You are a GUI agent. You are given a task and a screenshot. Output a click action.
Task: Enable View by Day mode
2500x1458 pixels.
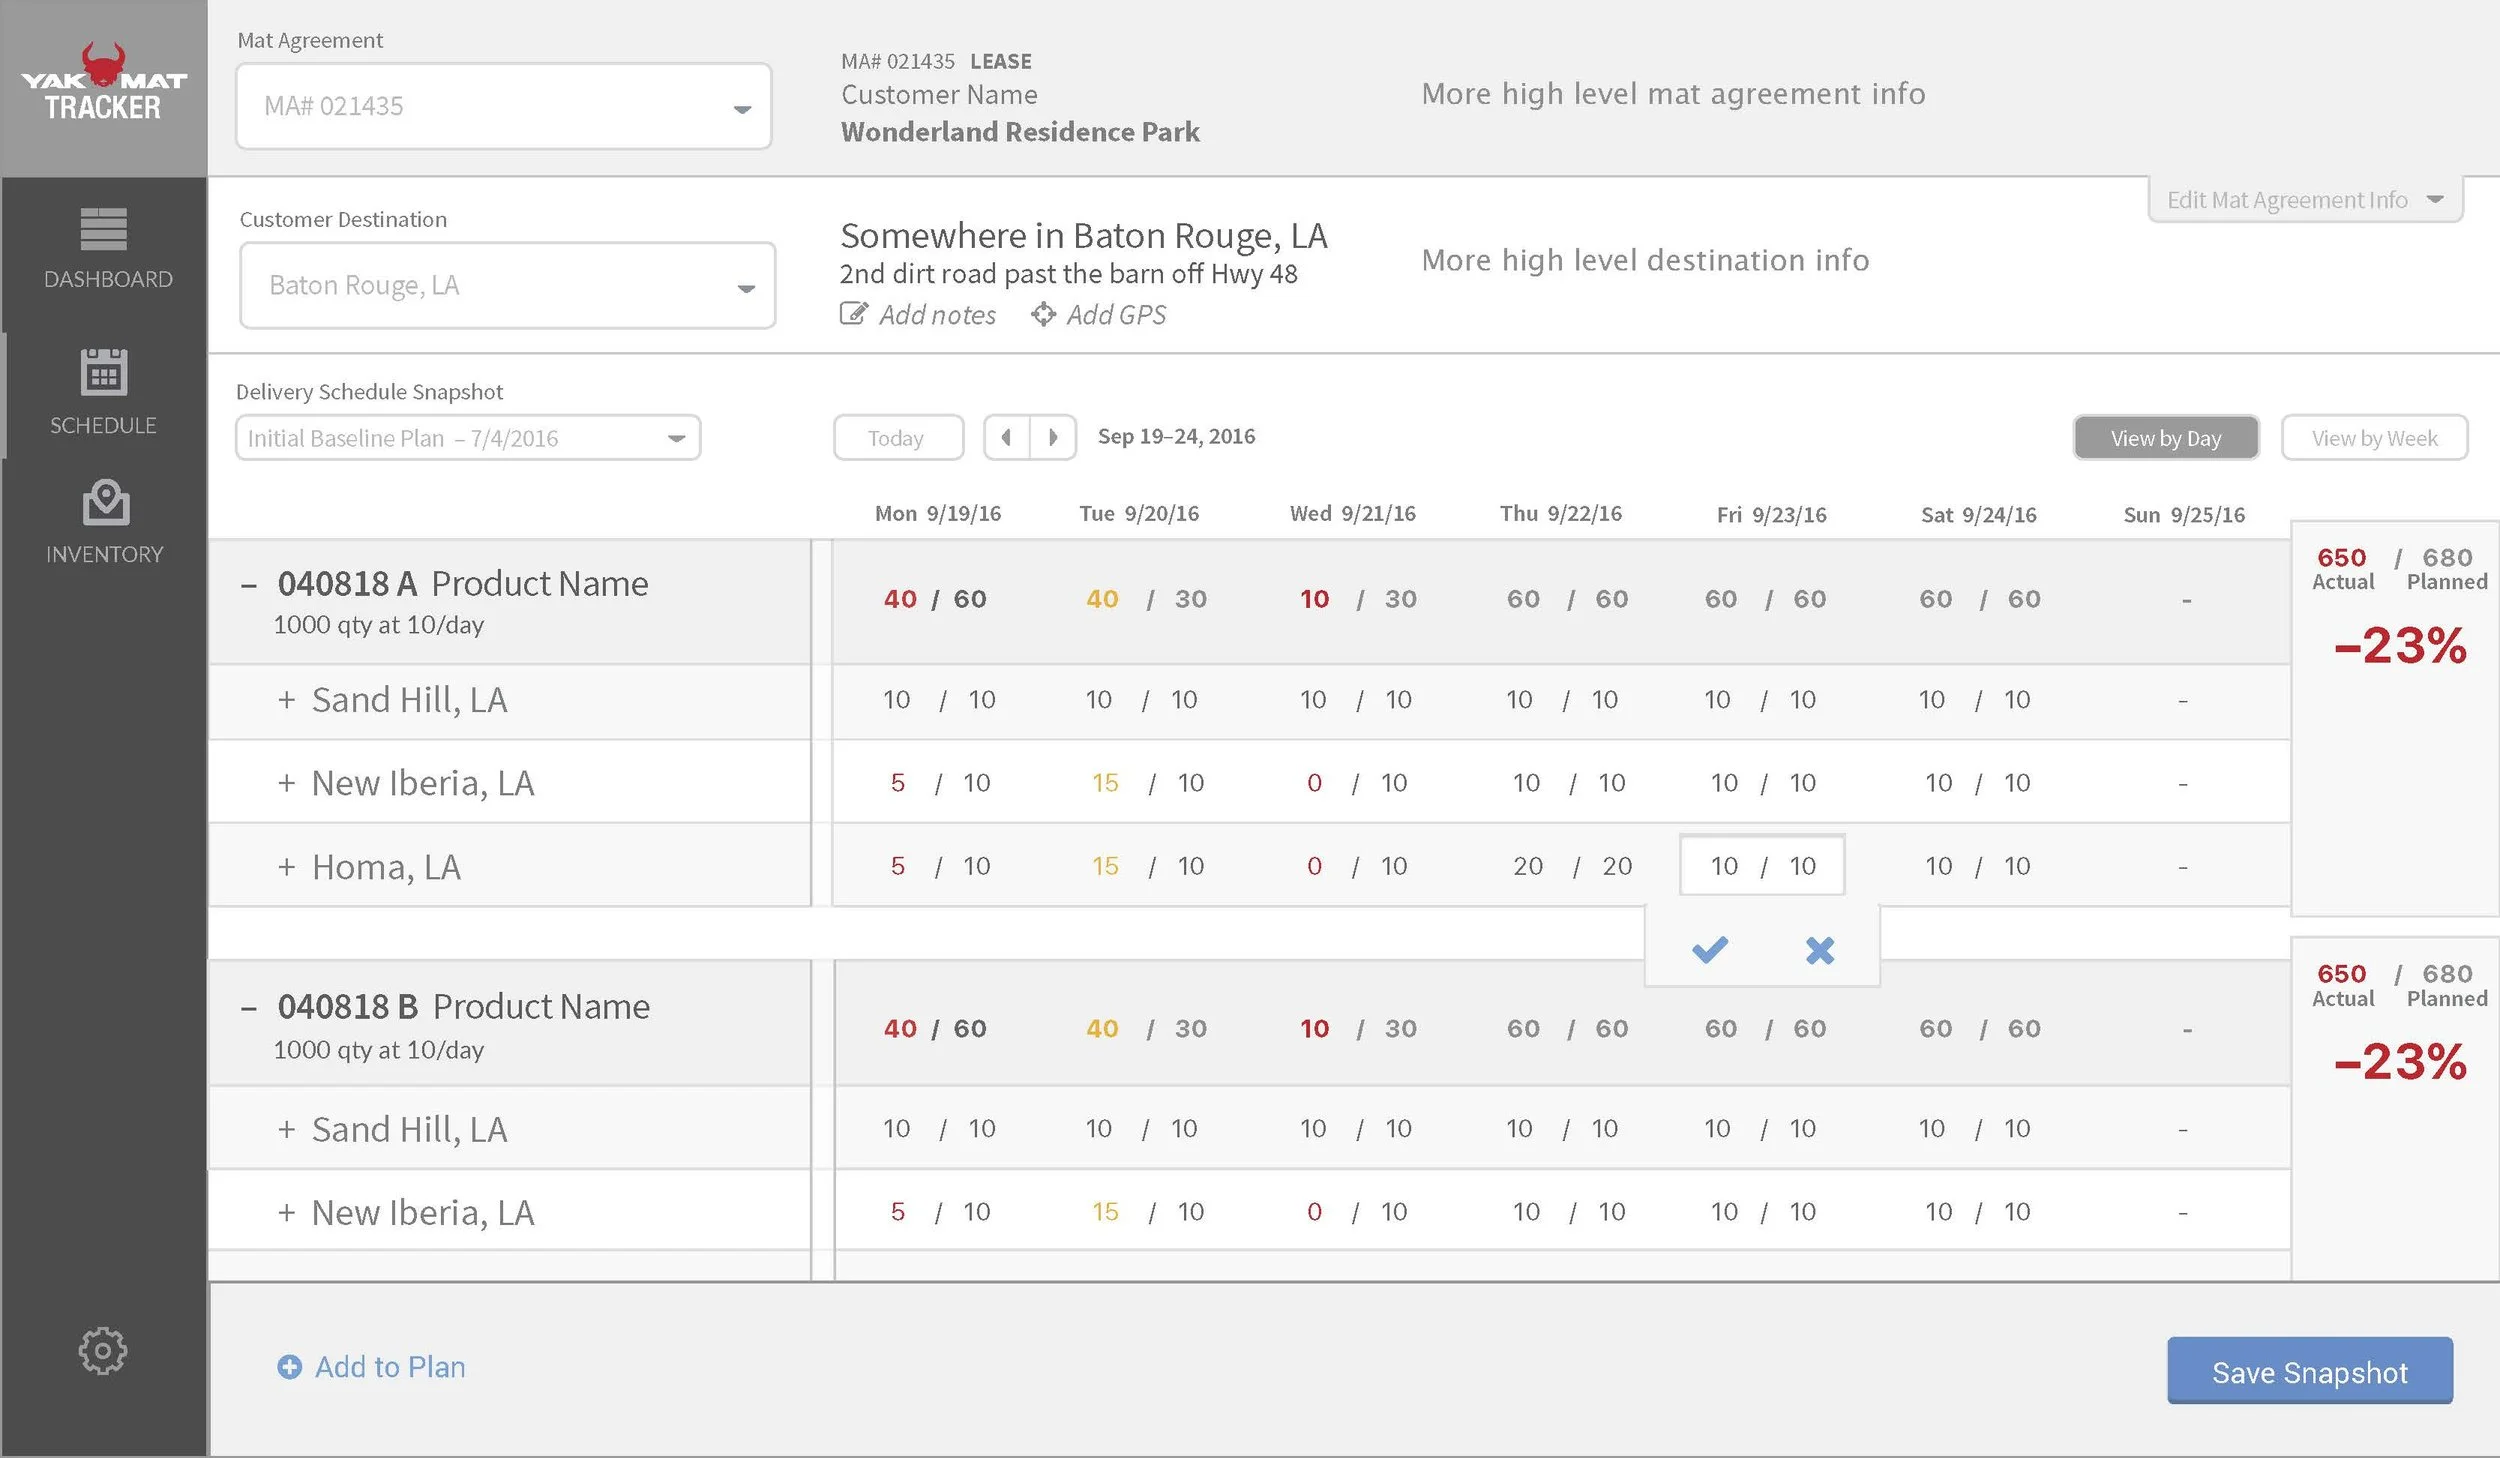coord(2165,437)
